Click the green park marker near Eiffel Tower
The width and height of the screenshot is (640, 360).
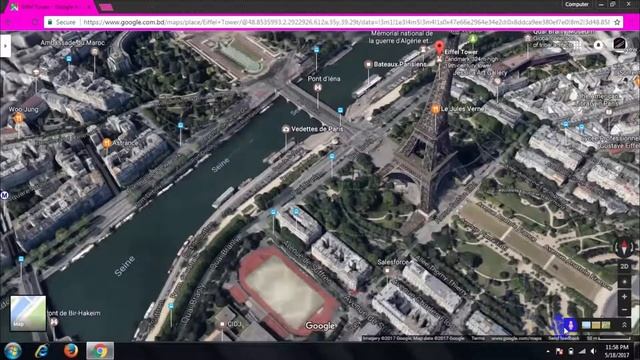click(x=473, y=39)
